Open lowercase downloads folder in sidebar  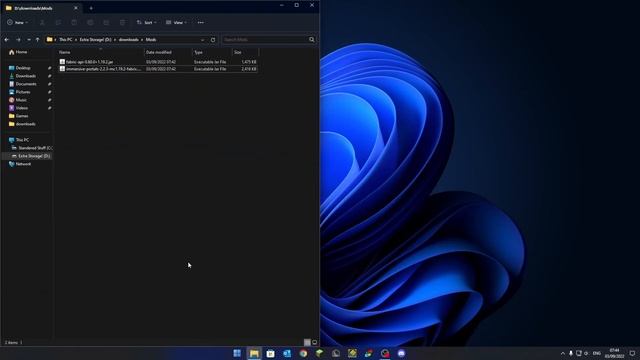25,124
